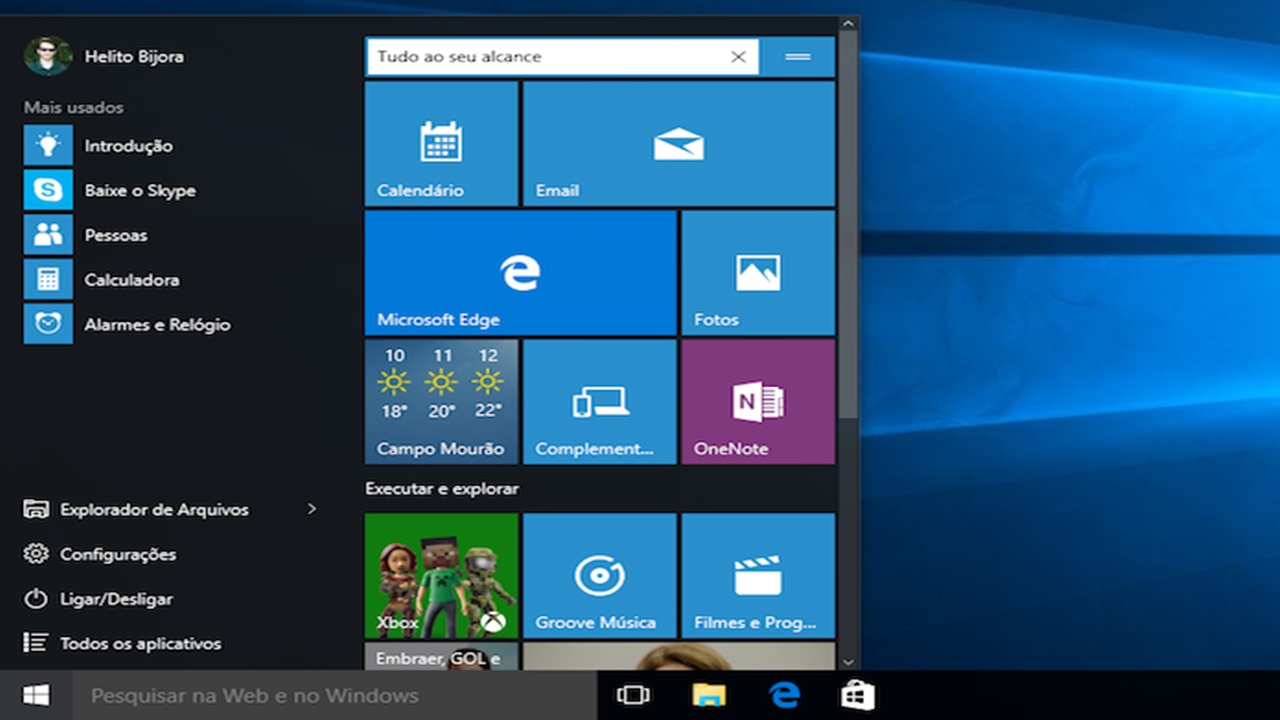This screenshot has height=720, width=1280.
Task: Click the Start menu scrollbar thumb
Action: (848, 225)
